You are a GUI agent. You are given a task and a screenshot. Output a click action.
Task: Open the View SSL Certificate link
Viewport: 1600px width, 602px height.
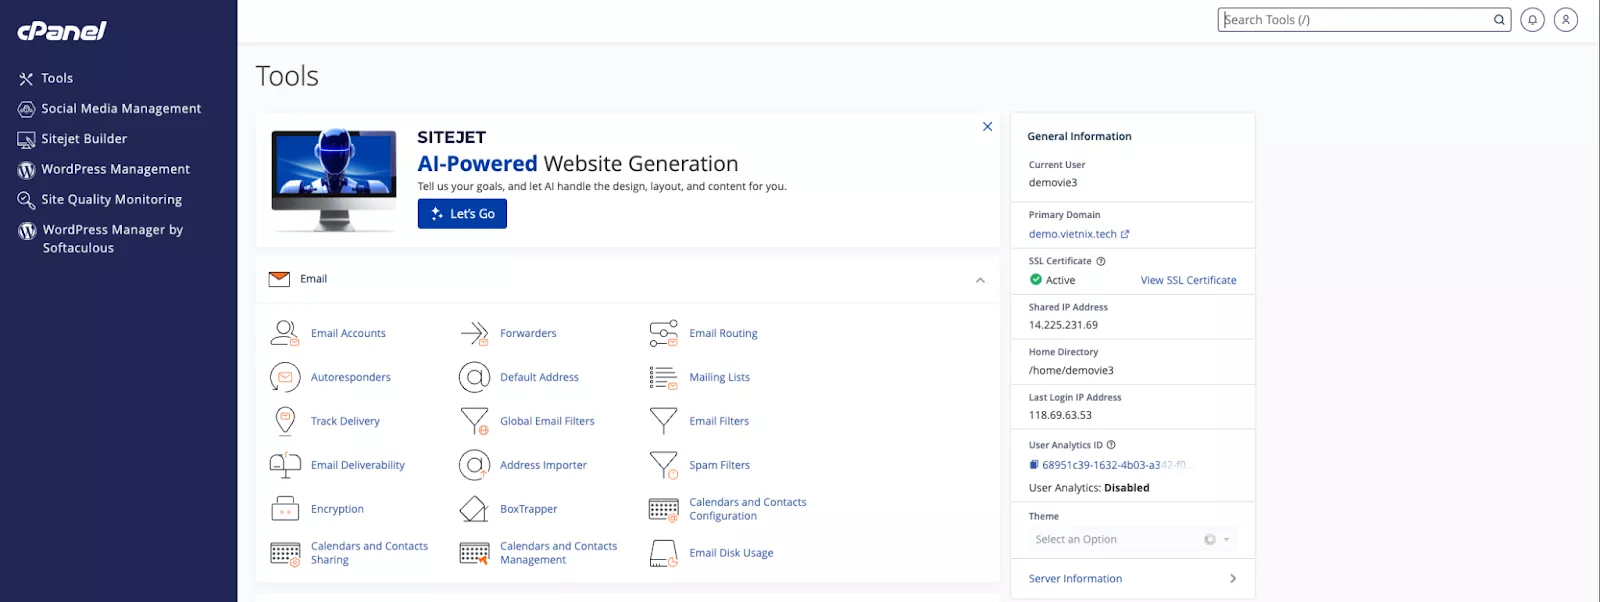pyautogui.click(x=1188, y=281)
